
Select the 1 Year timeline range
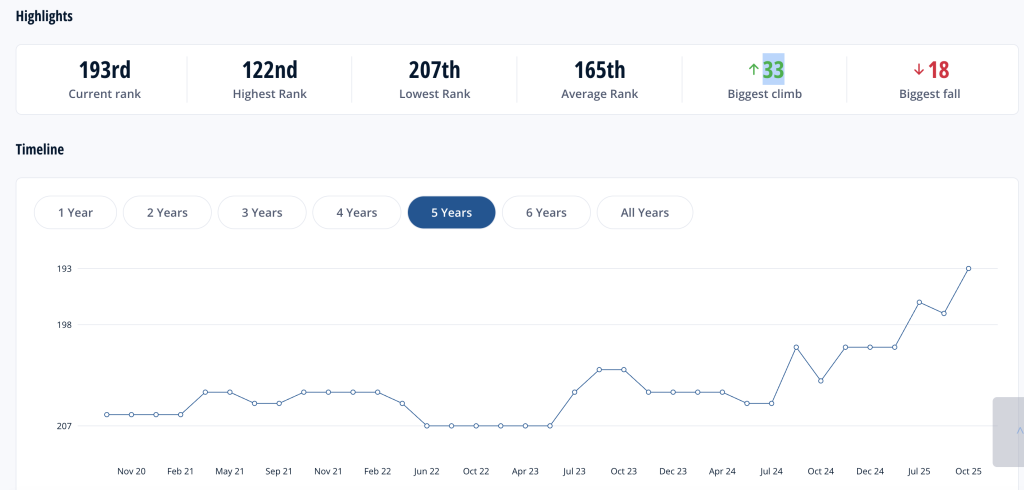pos(75,212)
